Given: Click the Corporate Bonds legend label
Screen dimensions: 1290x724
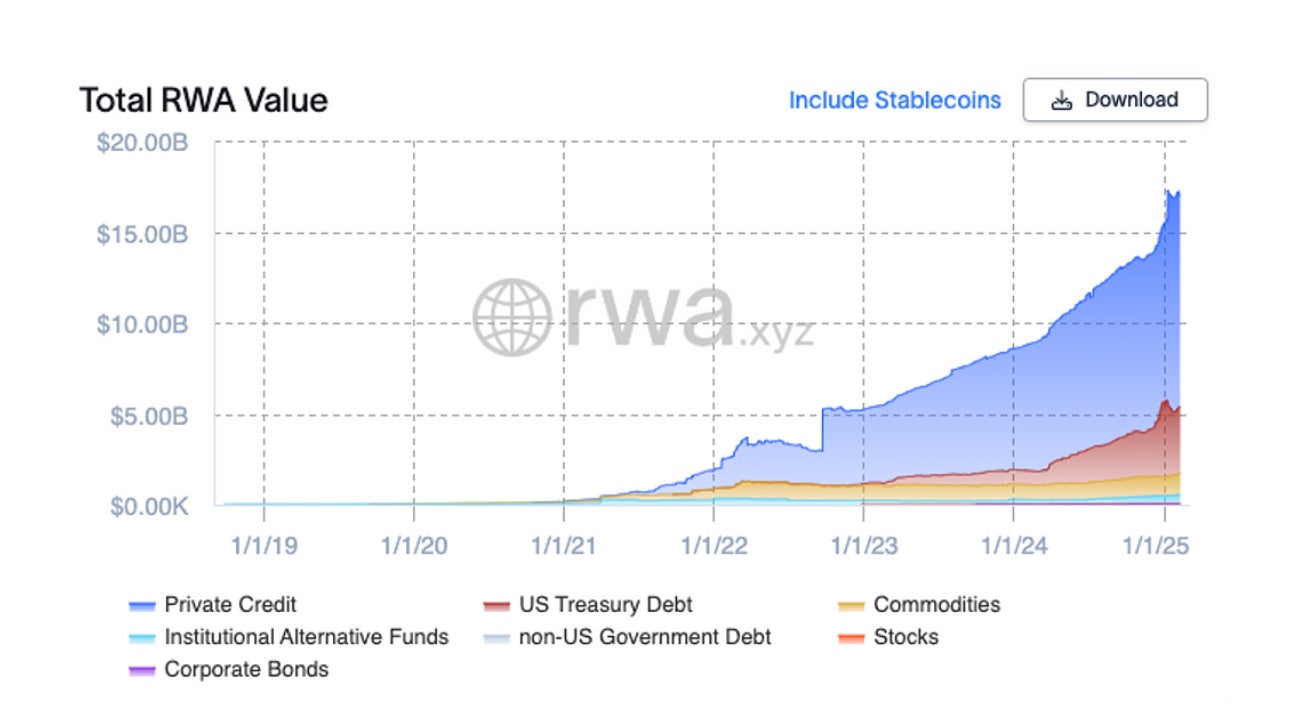Looking at the screenshot, I should pyautogui.click(x=246, y=669).
